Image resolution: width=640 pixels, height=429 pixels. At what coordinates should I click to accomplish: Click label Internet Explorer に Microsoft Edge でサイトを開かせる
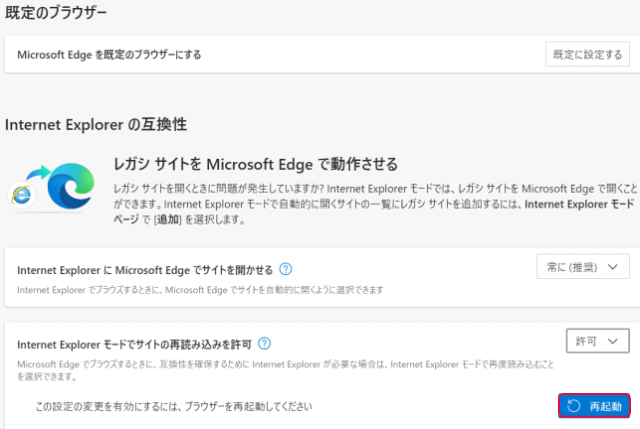pos(145,270)
